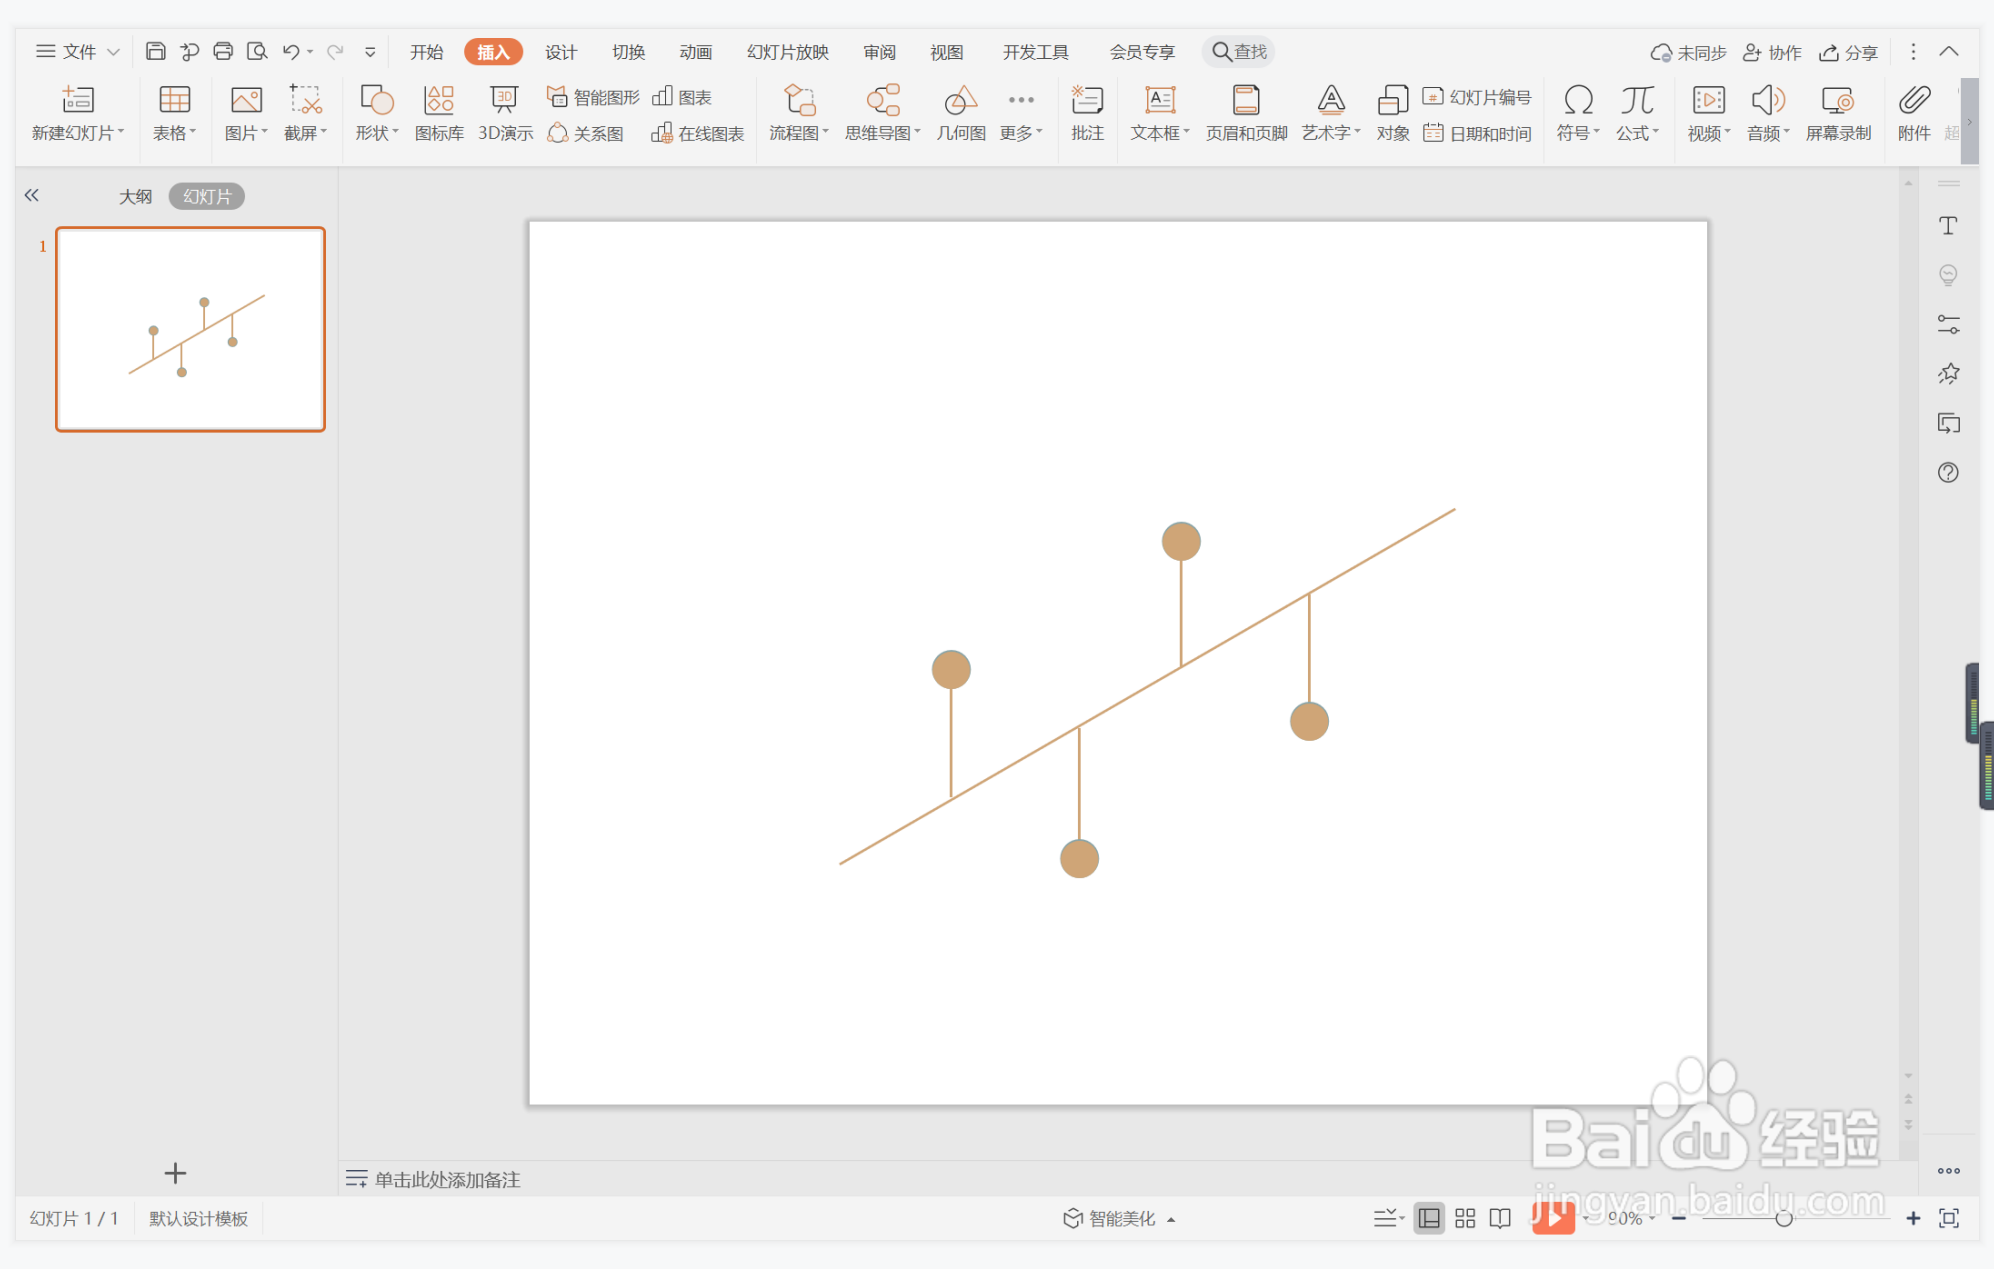Switch slide panel to 幻灯片 view
Viewport: 1994px width, 1269px height.
(x=207, y=196)
